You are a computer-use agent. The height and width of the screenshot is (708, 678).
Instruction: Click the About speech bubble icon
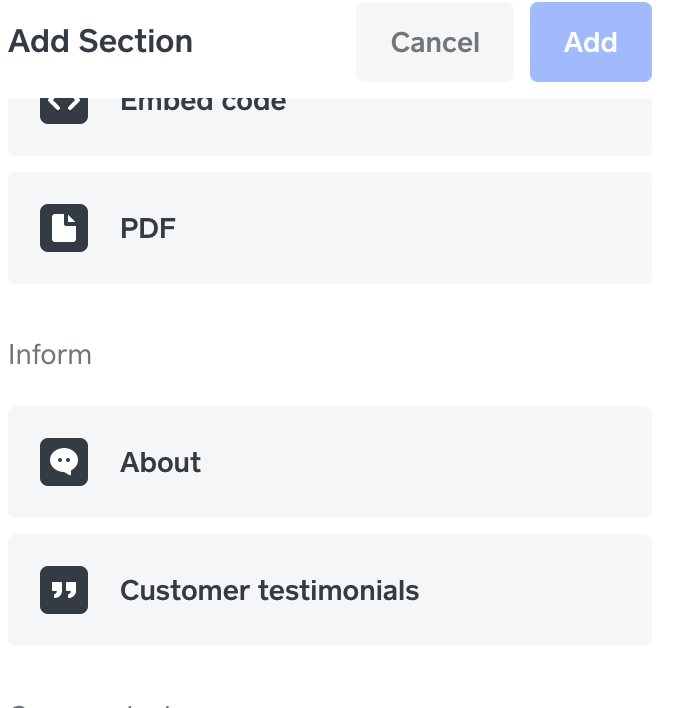(64, 462)
